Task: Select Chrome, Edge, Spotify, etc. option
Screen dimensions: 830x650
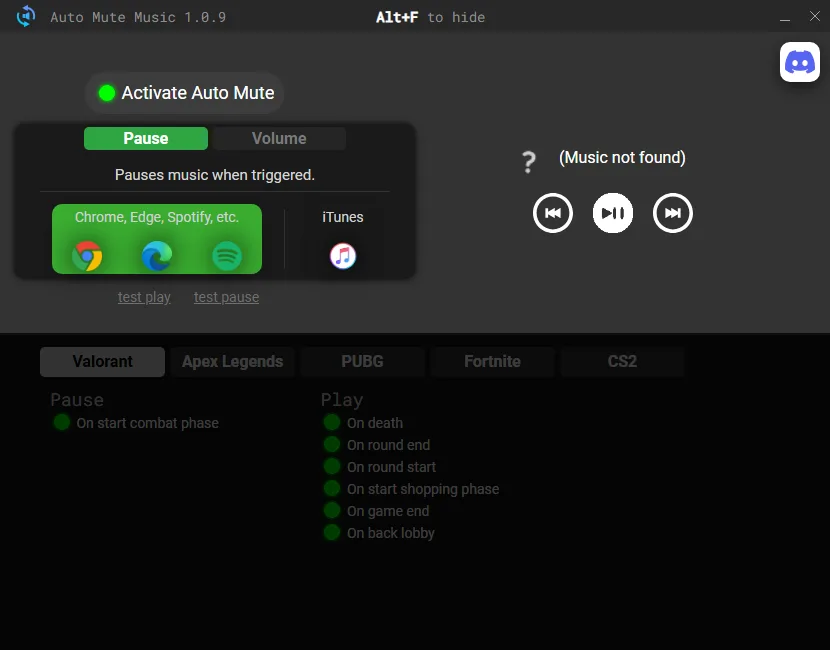Action: pos(157,239)
